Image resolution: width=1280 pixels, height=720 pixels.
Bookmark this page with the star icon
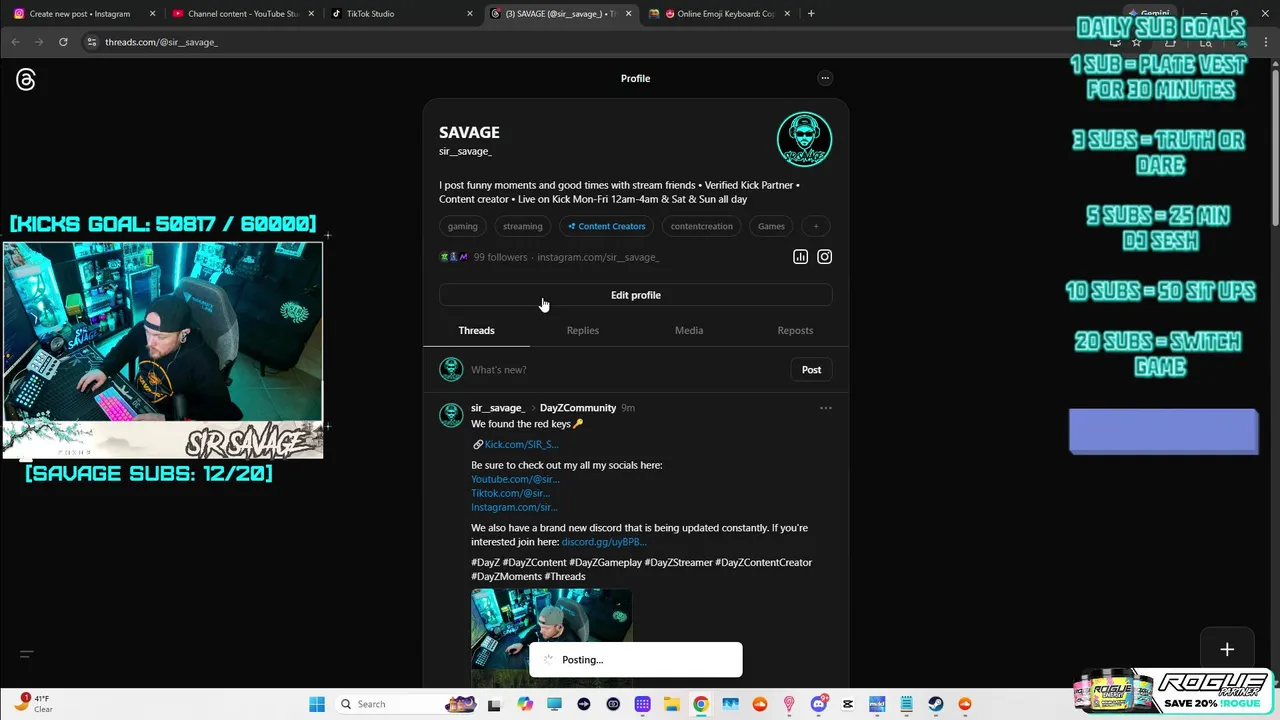[x=1137, y=42]
